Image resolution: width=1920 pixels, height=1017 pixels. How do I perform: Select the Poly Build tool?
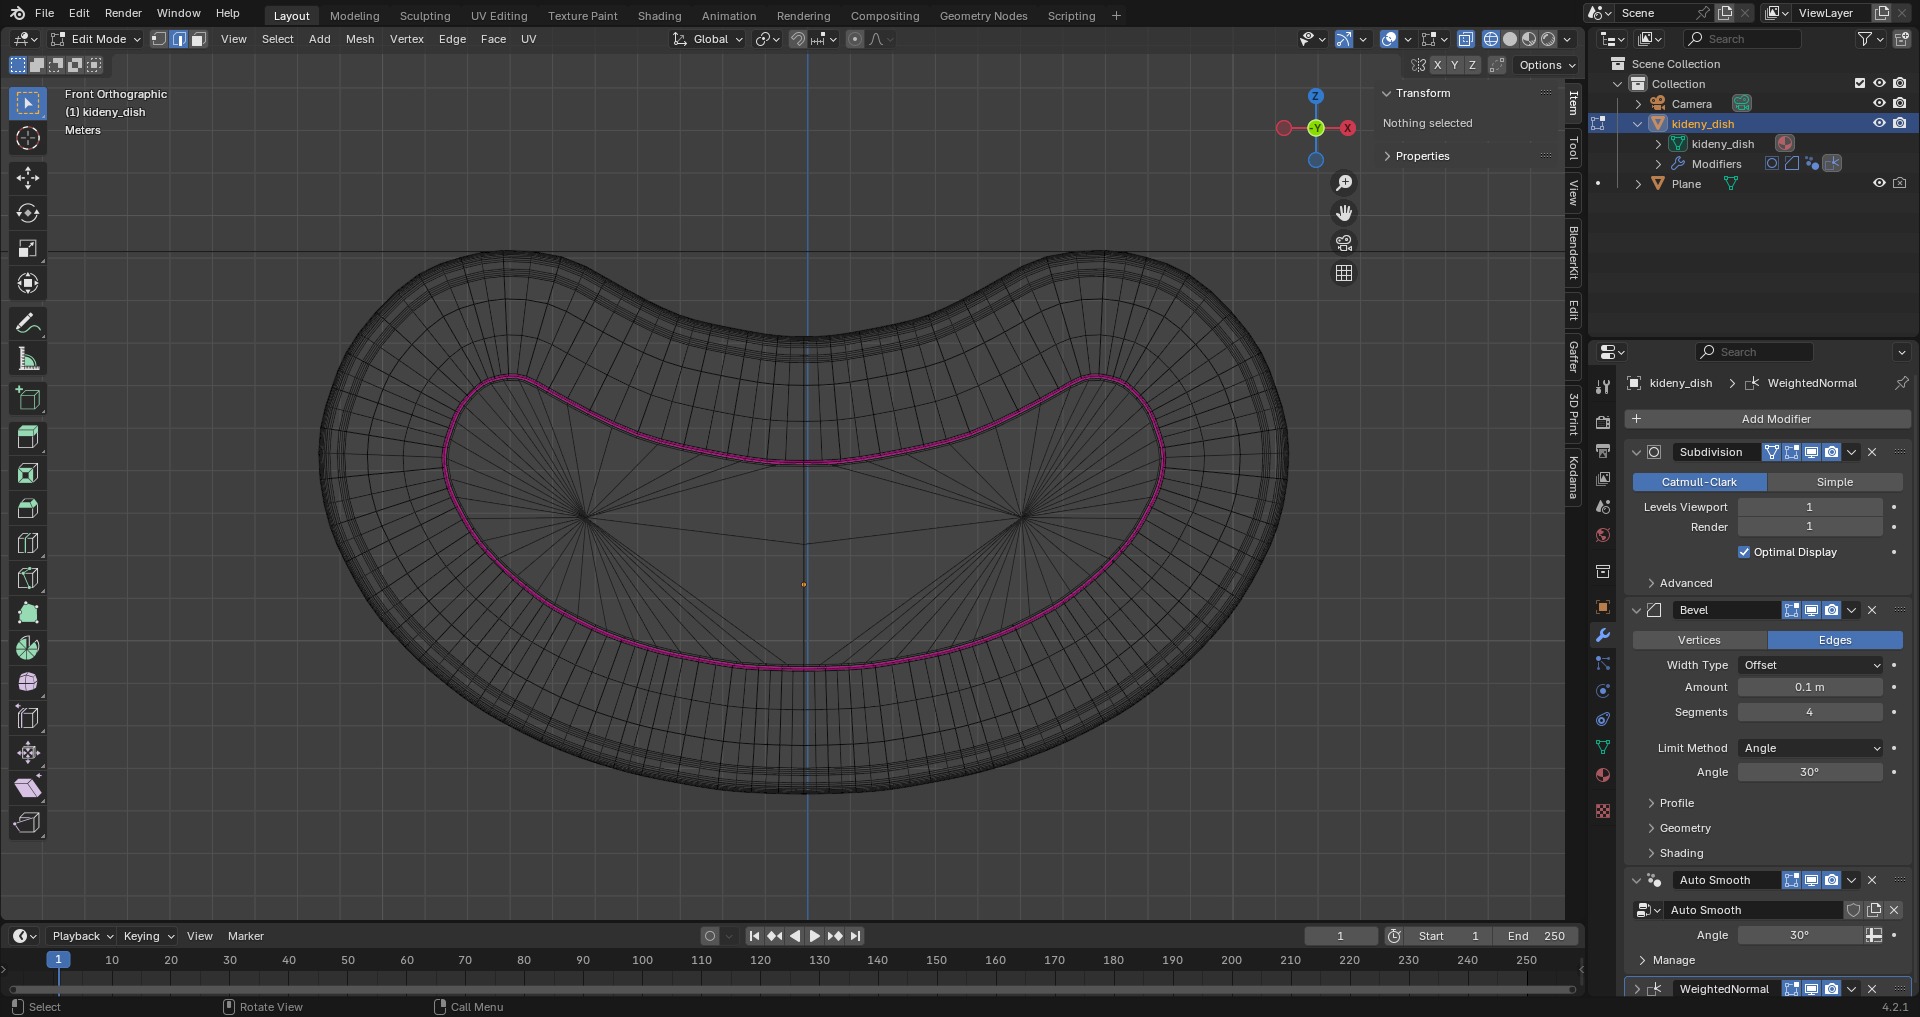pyautogui.click(x=28, y=613)
